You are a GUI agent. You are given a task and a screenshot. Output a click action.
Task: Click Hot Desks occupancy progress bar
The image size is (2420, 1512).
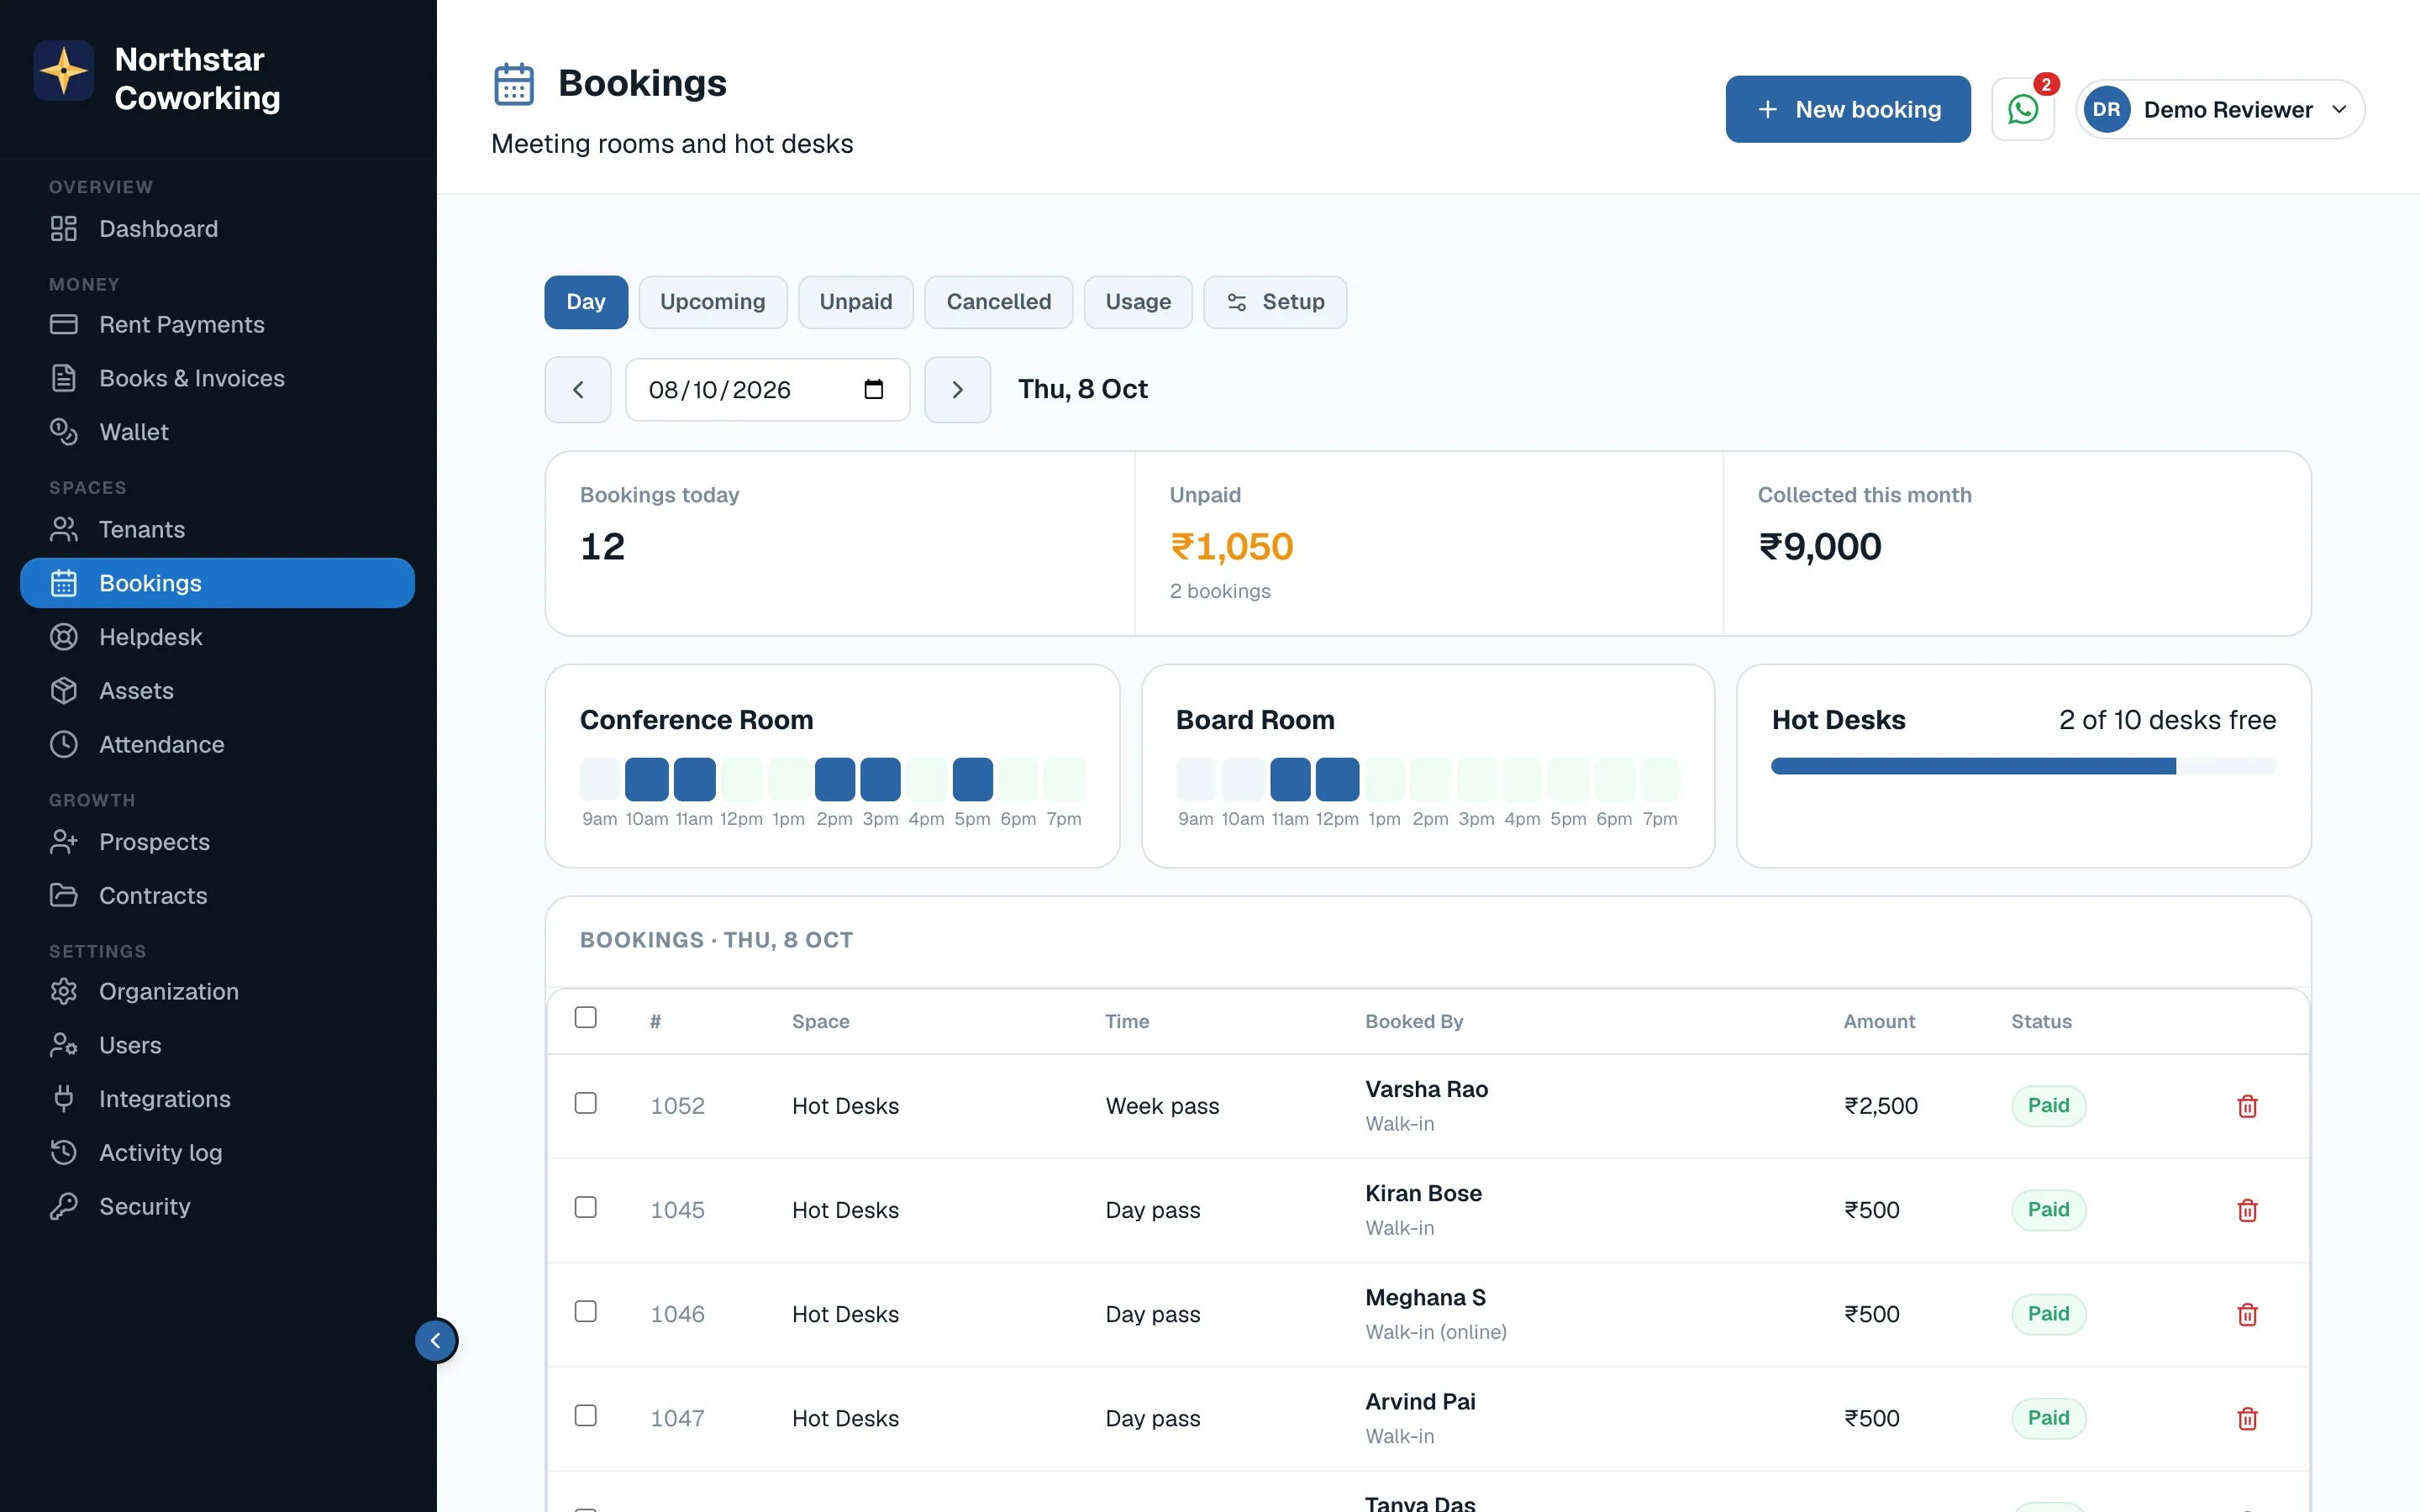click(2023, 767)
